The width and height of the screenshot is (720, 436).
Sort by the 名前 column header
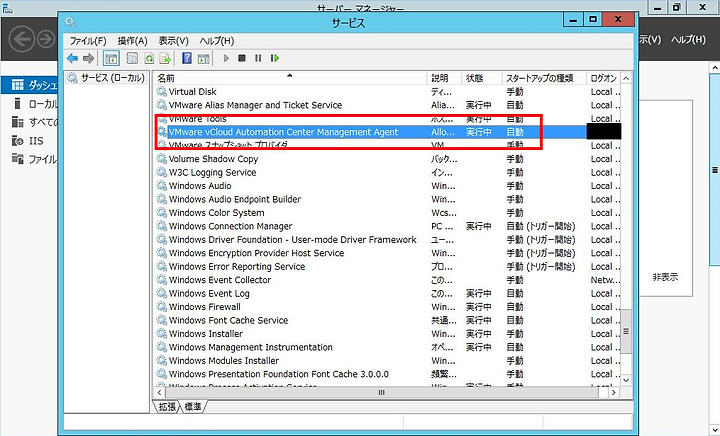[x=291, y=78]
